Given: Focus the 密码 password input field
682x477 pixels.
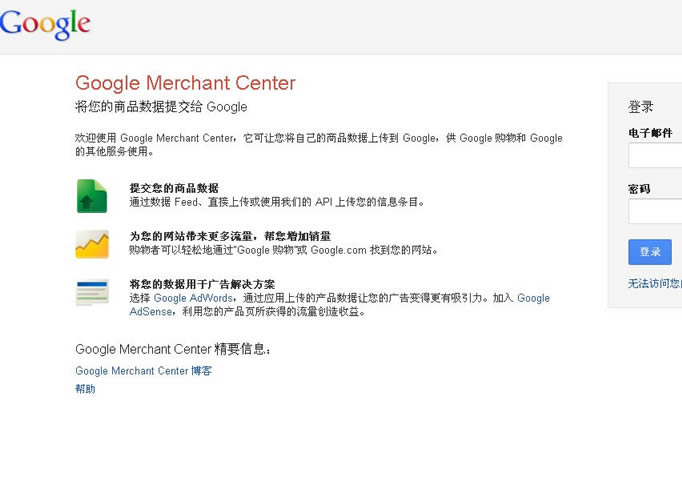Looking at the screenshot, I should click(656, 212).
